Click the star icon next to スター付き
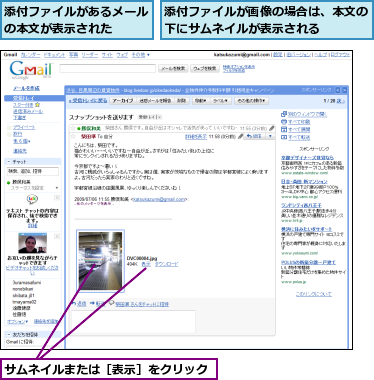The width and height of the screenshot is (374, 380). click(x=37, y=105)
